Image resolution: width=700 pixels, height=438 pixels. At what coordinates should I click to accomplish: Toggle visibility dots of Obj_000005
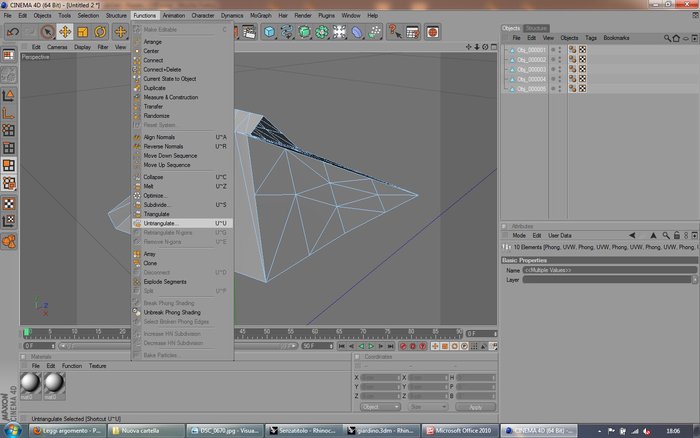tap(559, 89)
